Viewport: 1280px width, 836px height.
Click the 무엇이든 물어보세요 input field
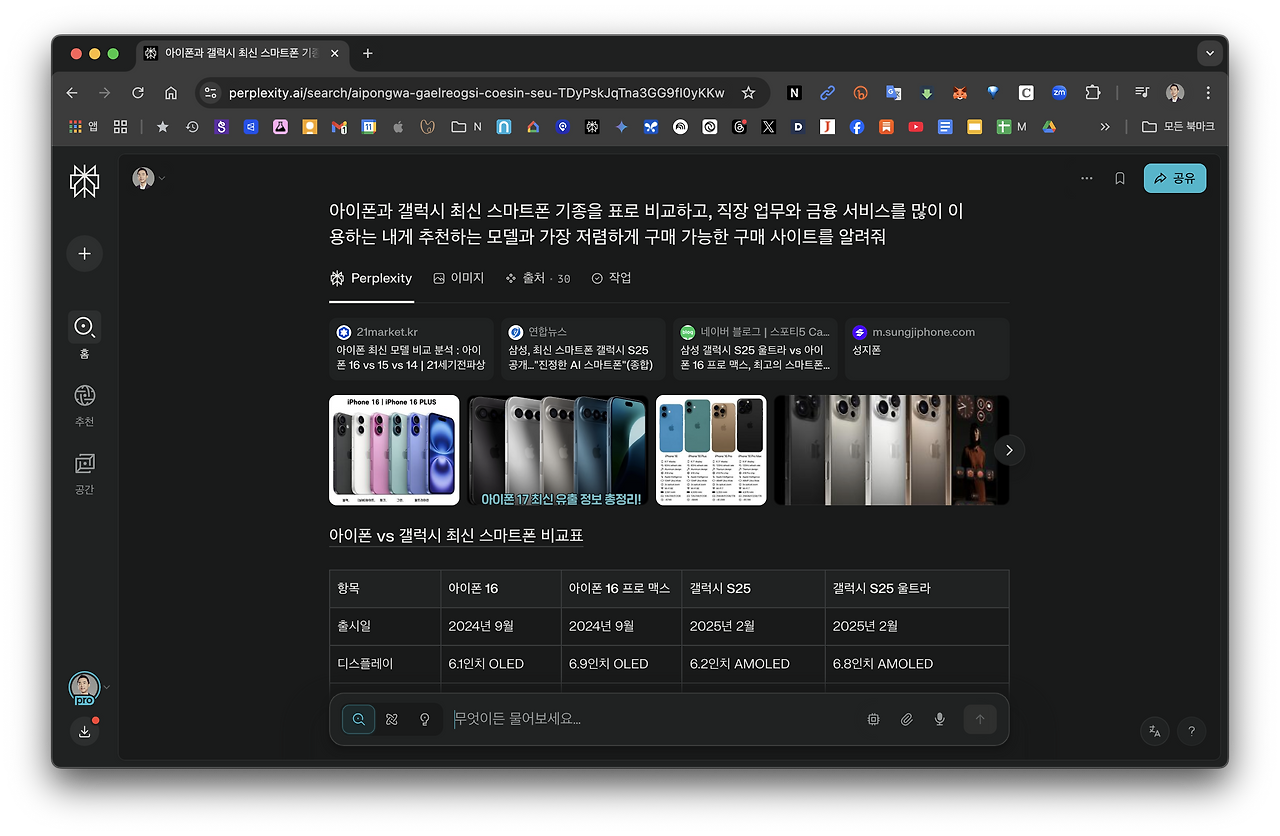click(560, 719)
